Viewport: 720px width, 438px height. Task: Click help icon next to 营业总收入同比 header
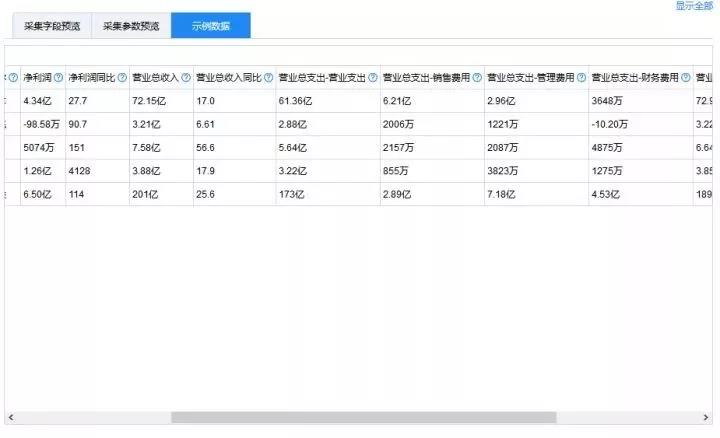269,78
